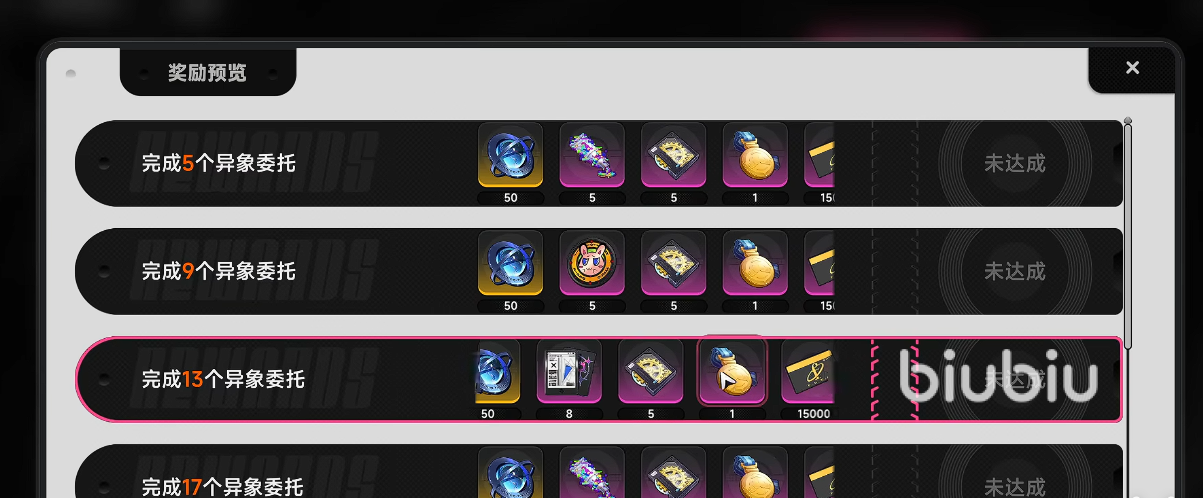The height and width of the screenshot is (498, 1203).
Task: Select the glitchy crystal reward in 5-commission row
Action: tap(592, 155)
